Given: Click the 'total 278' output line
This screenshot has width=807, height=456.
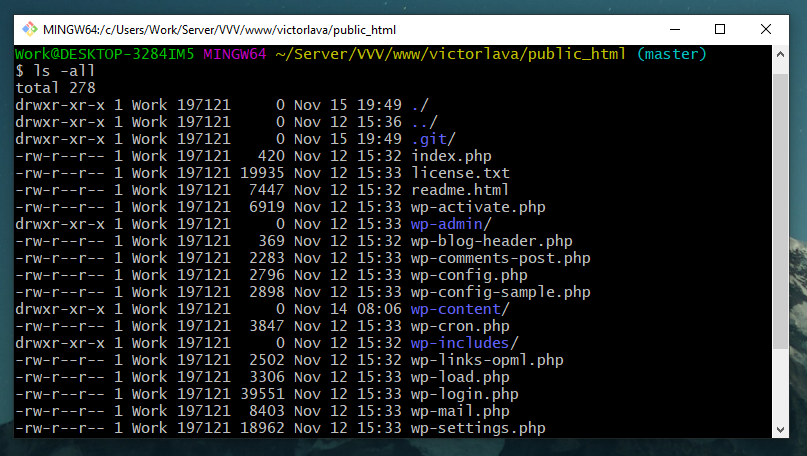Looking at the screenshot, I should (x=56, y=88).
